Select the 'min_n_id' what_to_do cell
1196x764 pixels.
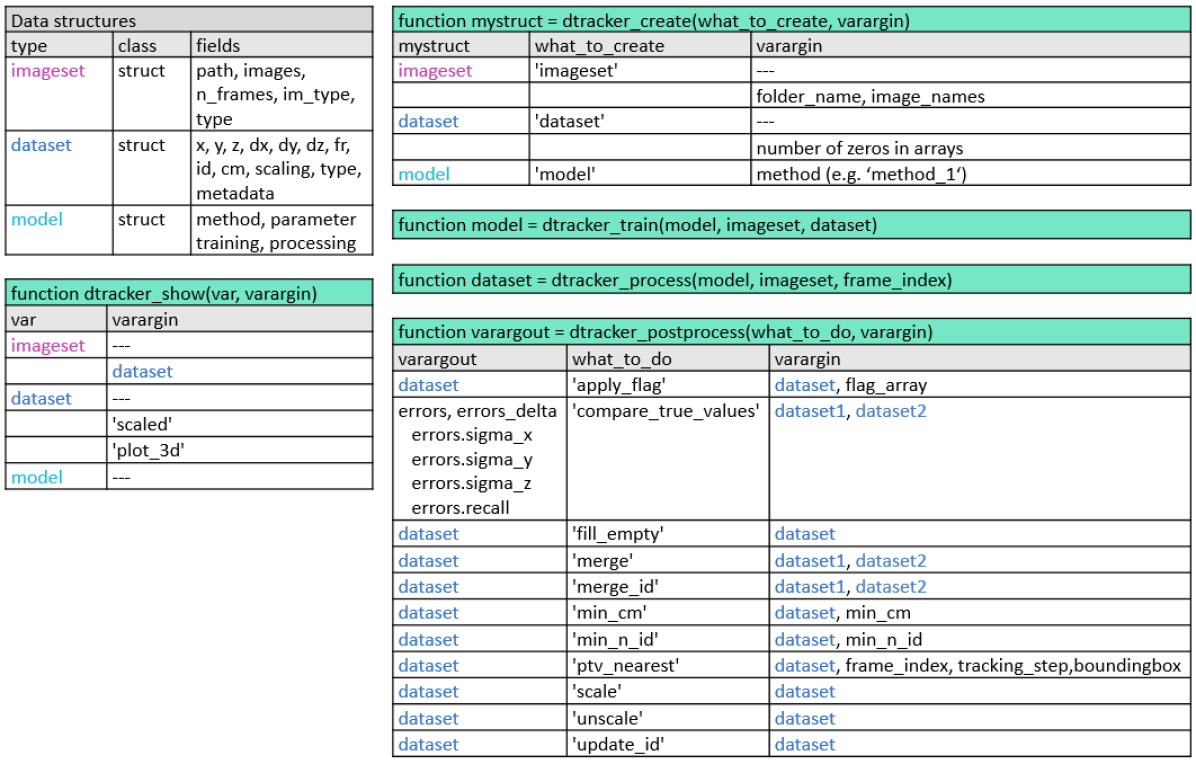tap(668, 639)
